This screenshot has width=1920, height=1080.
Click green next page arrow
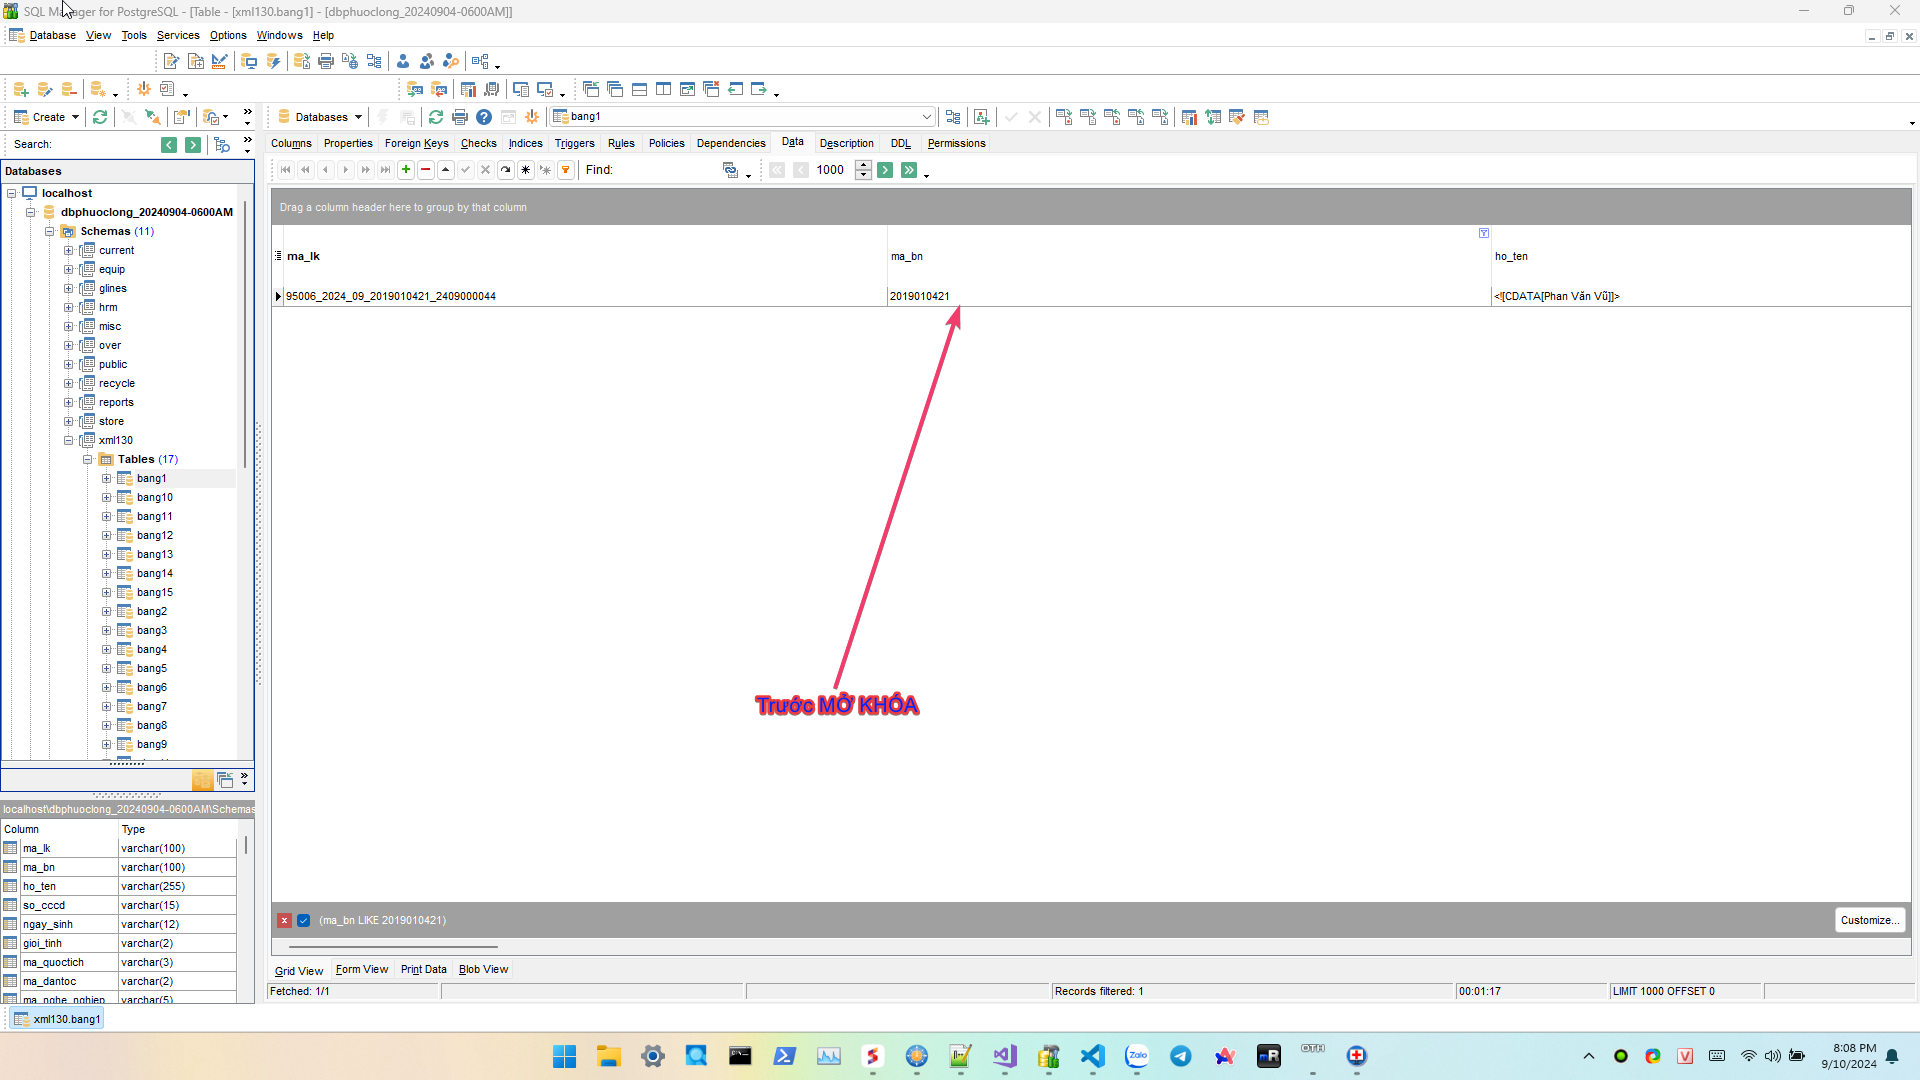point(885,170)
